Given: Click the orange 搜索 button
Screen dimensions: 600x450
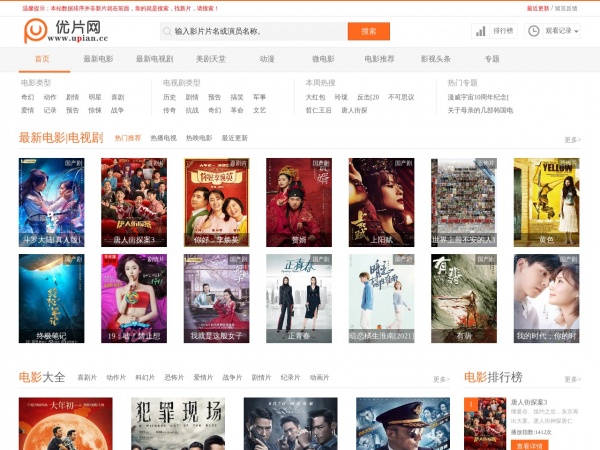Looking at the screenshot, I should tap(369, 31).
